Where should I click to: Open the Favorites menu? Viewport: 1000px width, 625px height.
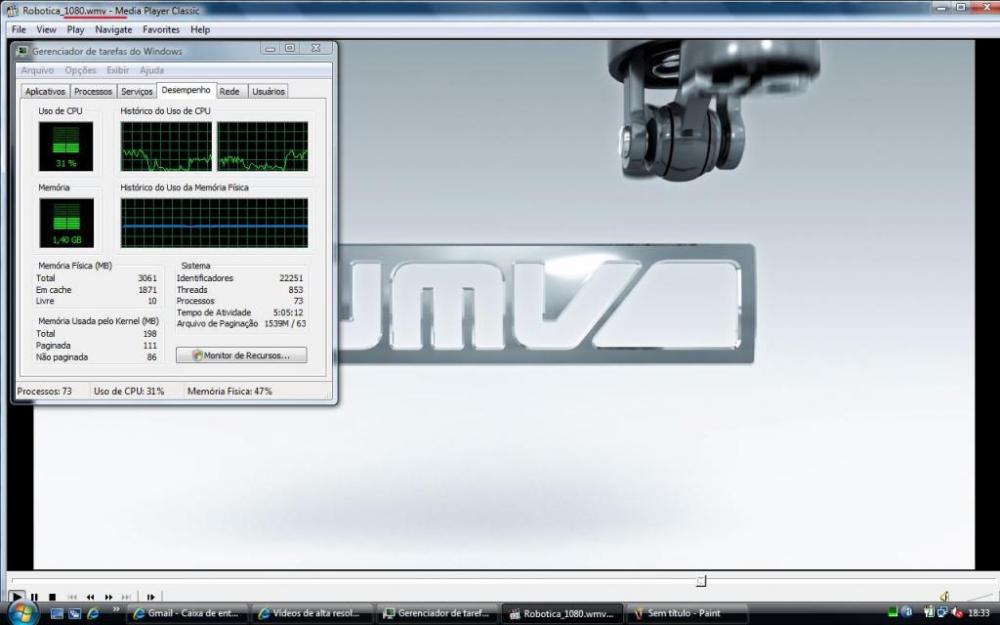pos(161,30)
